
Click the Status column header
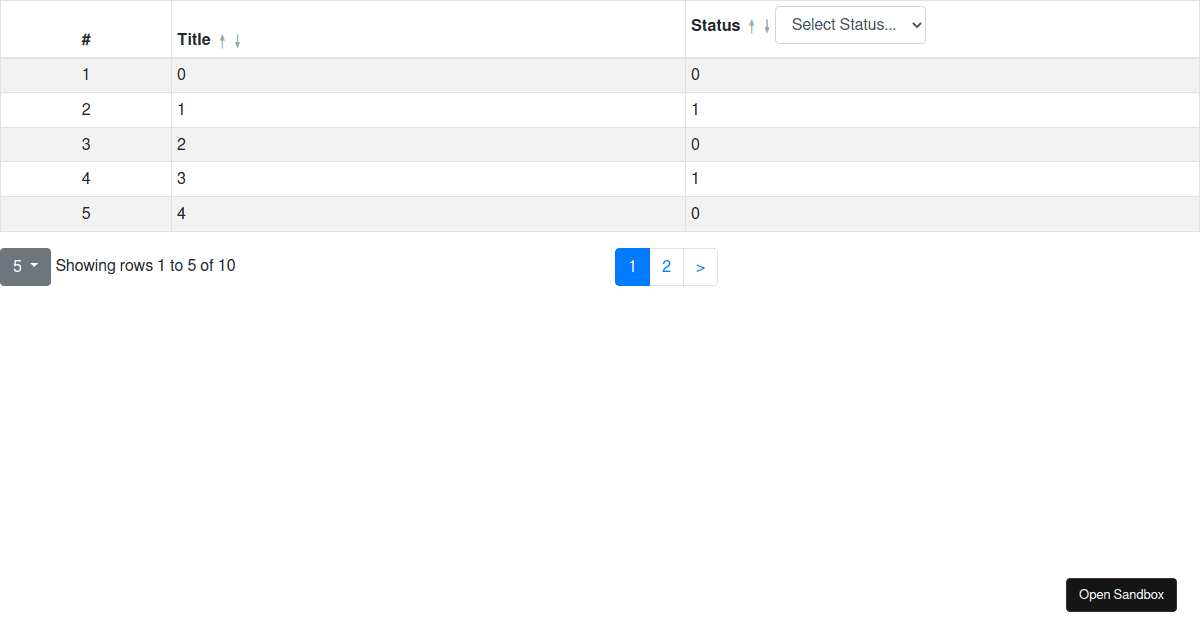(714, 25)
